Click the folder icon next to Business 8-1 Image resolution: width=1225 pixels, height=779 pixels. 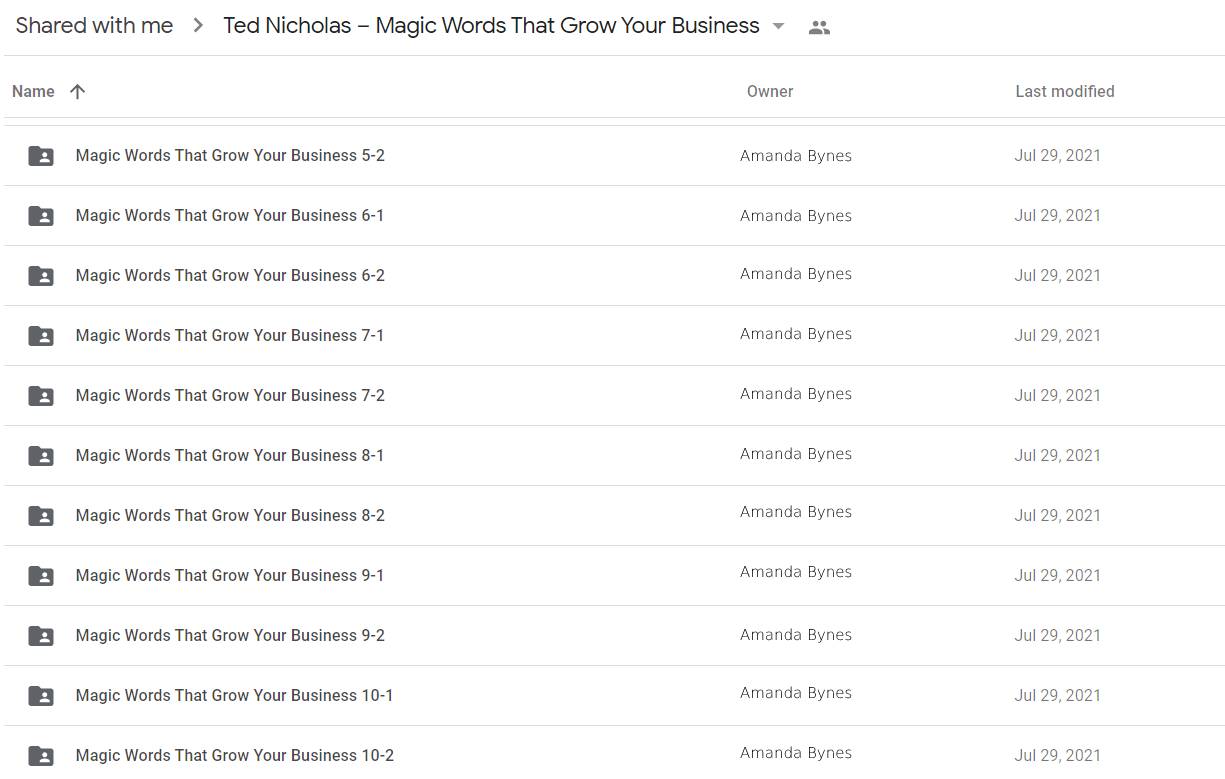[x=40, y=455]
